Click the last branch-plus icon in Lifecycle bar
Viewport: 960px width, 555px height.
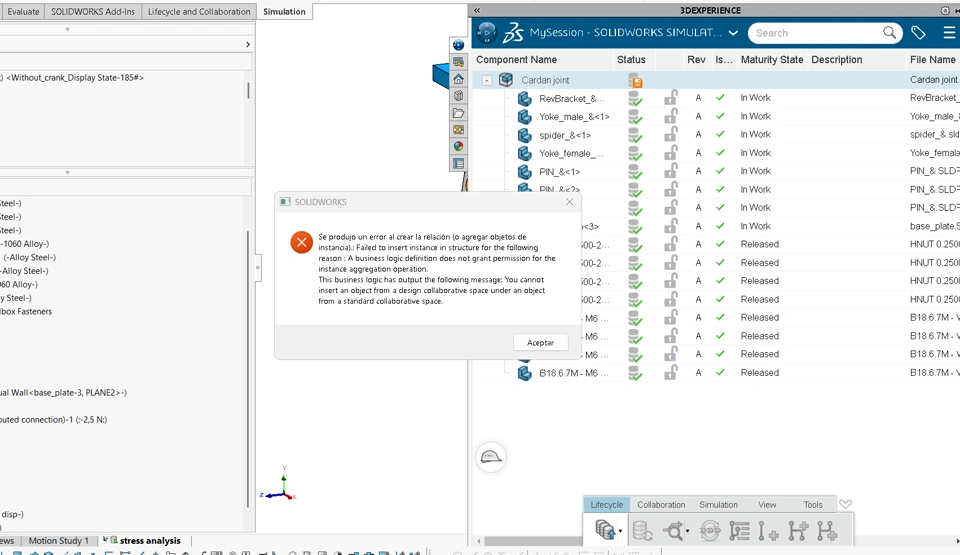pos(827,530)
